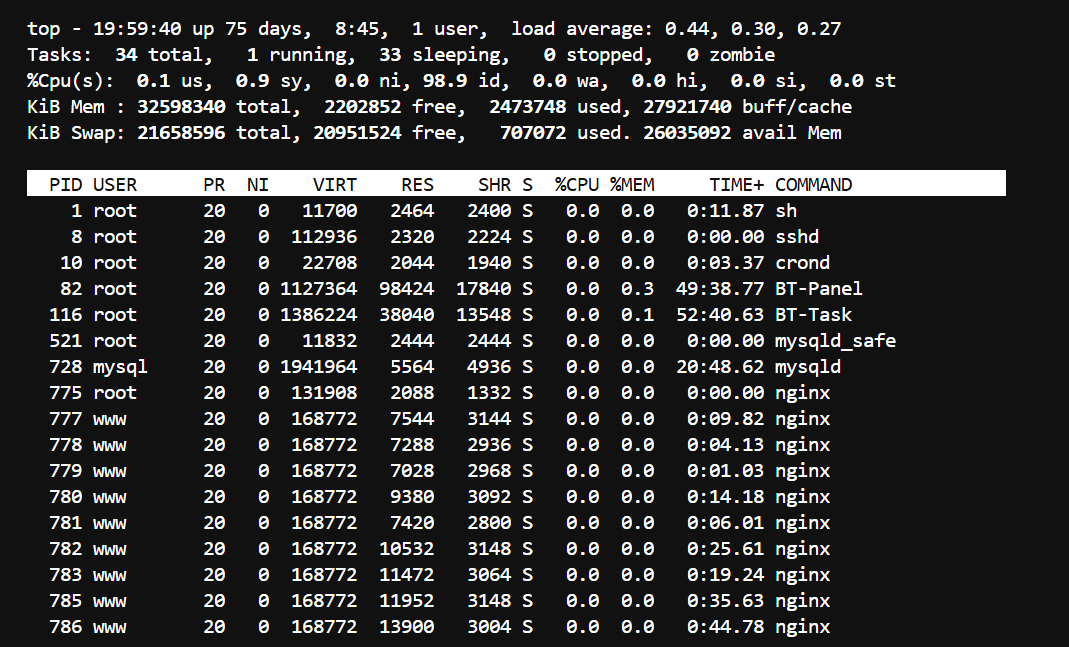Image resolution: width=1069 pixels, height=647 pixels.
Task: Select the RES column header
Action: (417, 185)
